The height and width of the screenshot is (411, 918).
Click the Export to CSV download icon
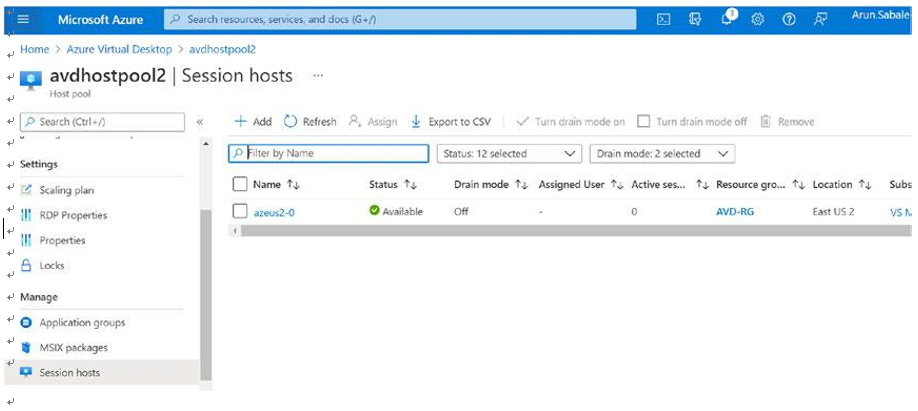click(x=416, y=121)
